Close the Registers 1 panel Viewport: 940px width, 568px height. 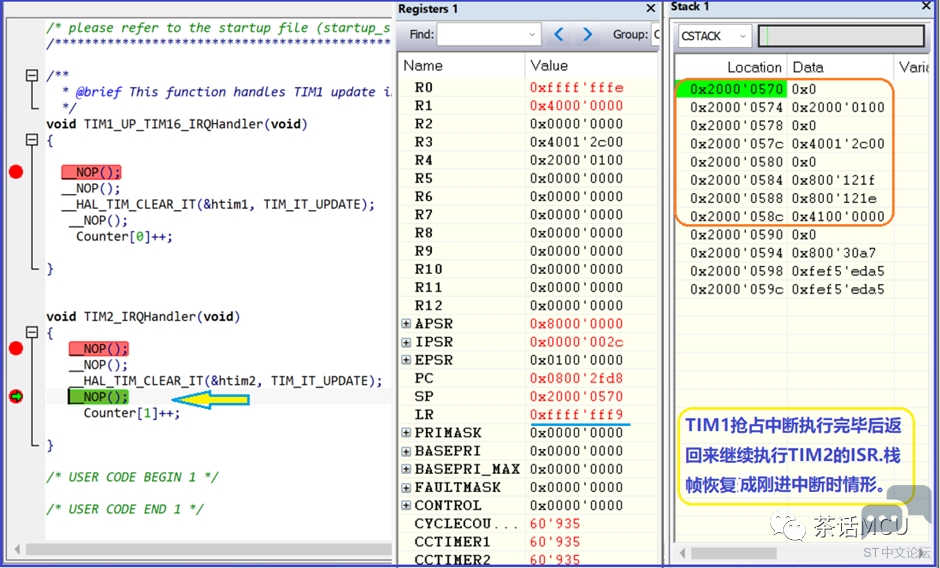click(650, 8)
